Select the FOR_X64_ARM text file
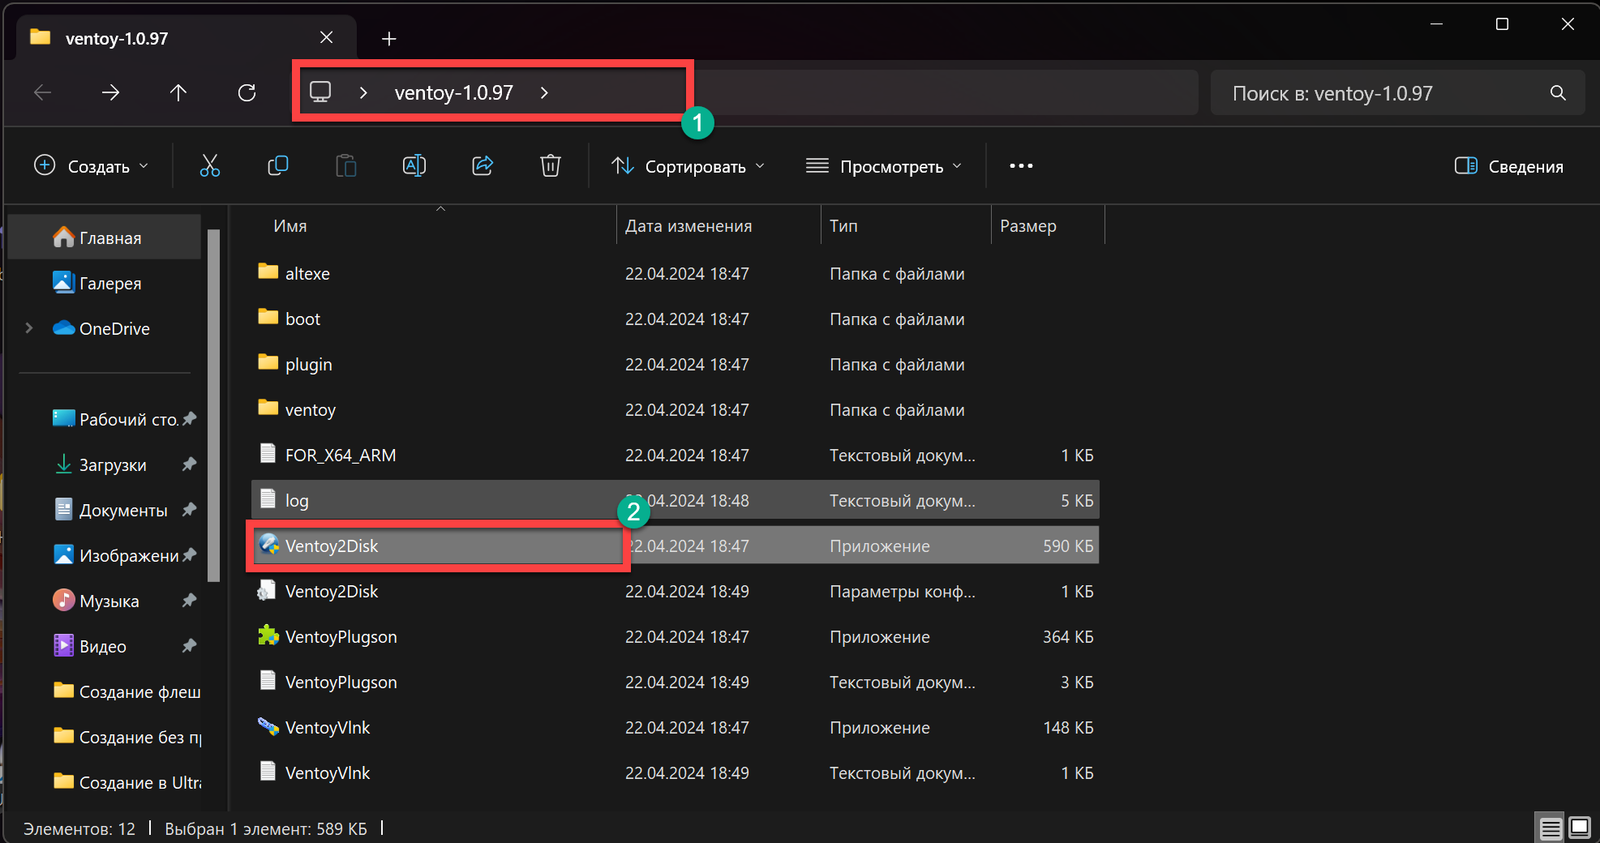The height and width of the screenshot is (843, 1600). coord(675,455)
